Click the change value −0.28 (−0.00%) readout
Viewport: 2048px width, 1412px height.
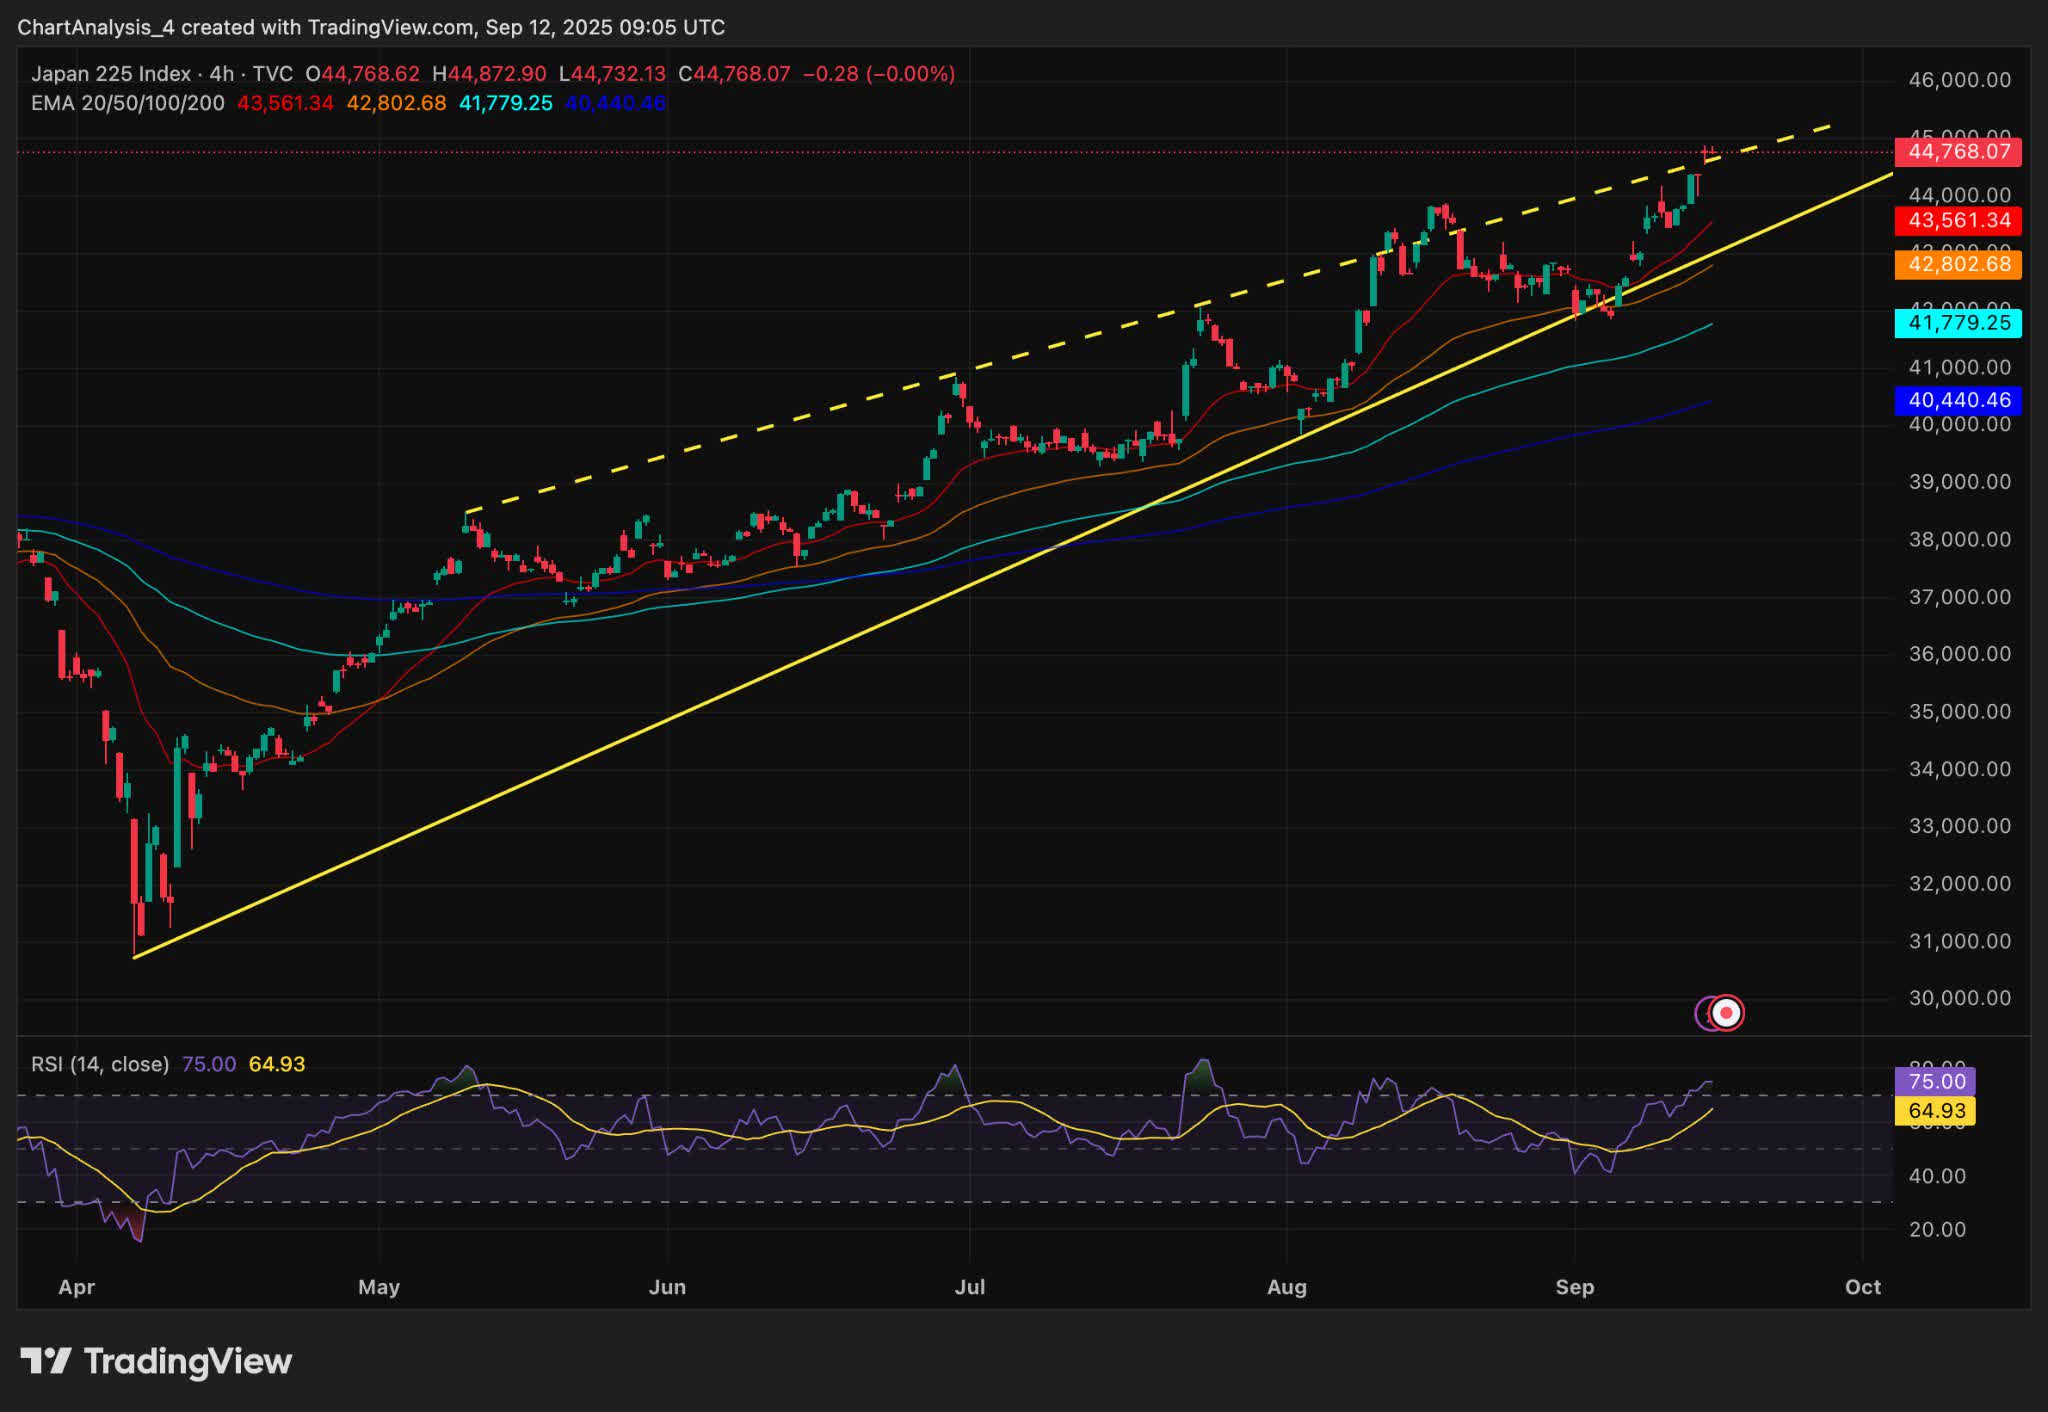[x=880, y=73]
